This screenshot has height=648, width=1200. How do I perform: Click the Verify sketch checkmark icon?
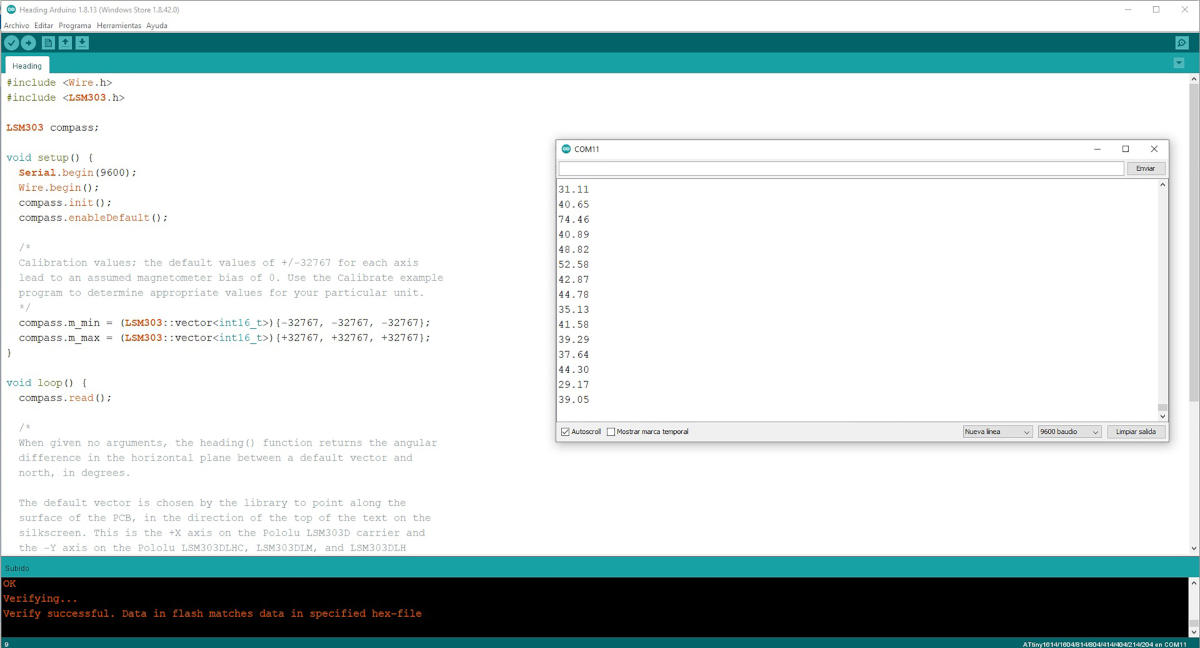click(x=11, y=43)
